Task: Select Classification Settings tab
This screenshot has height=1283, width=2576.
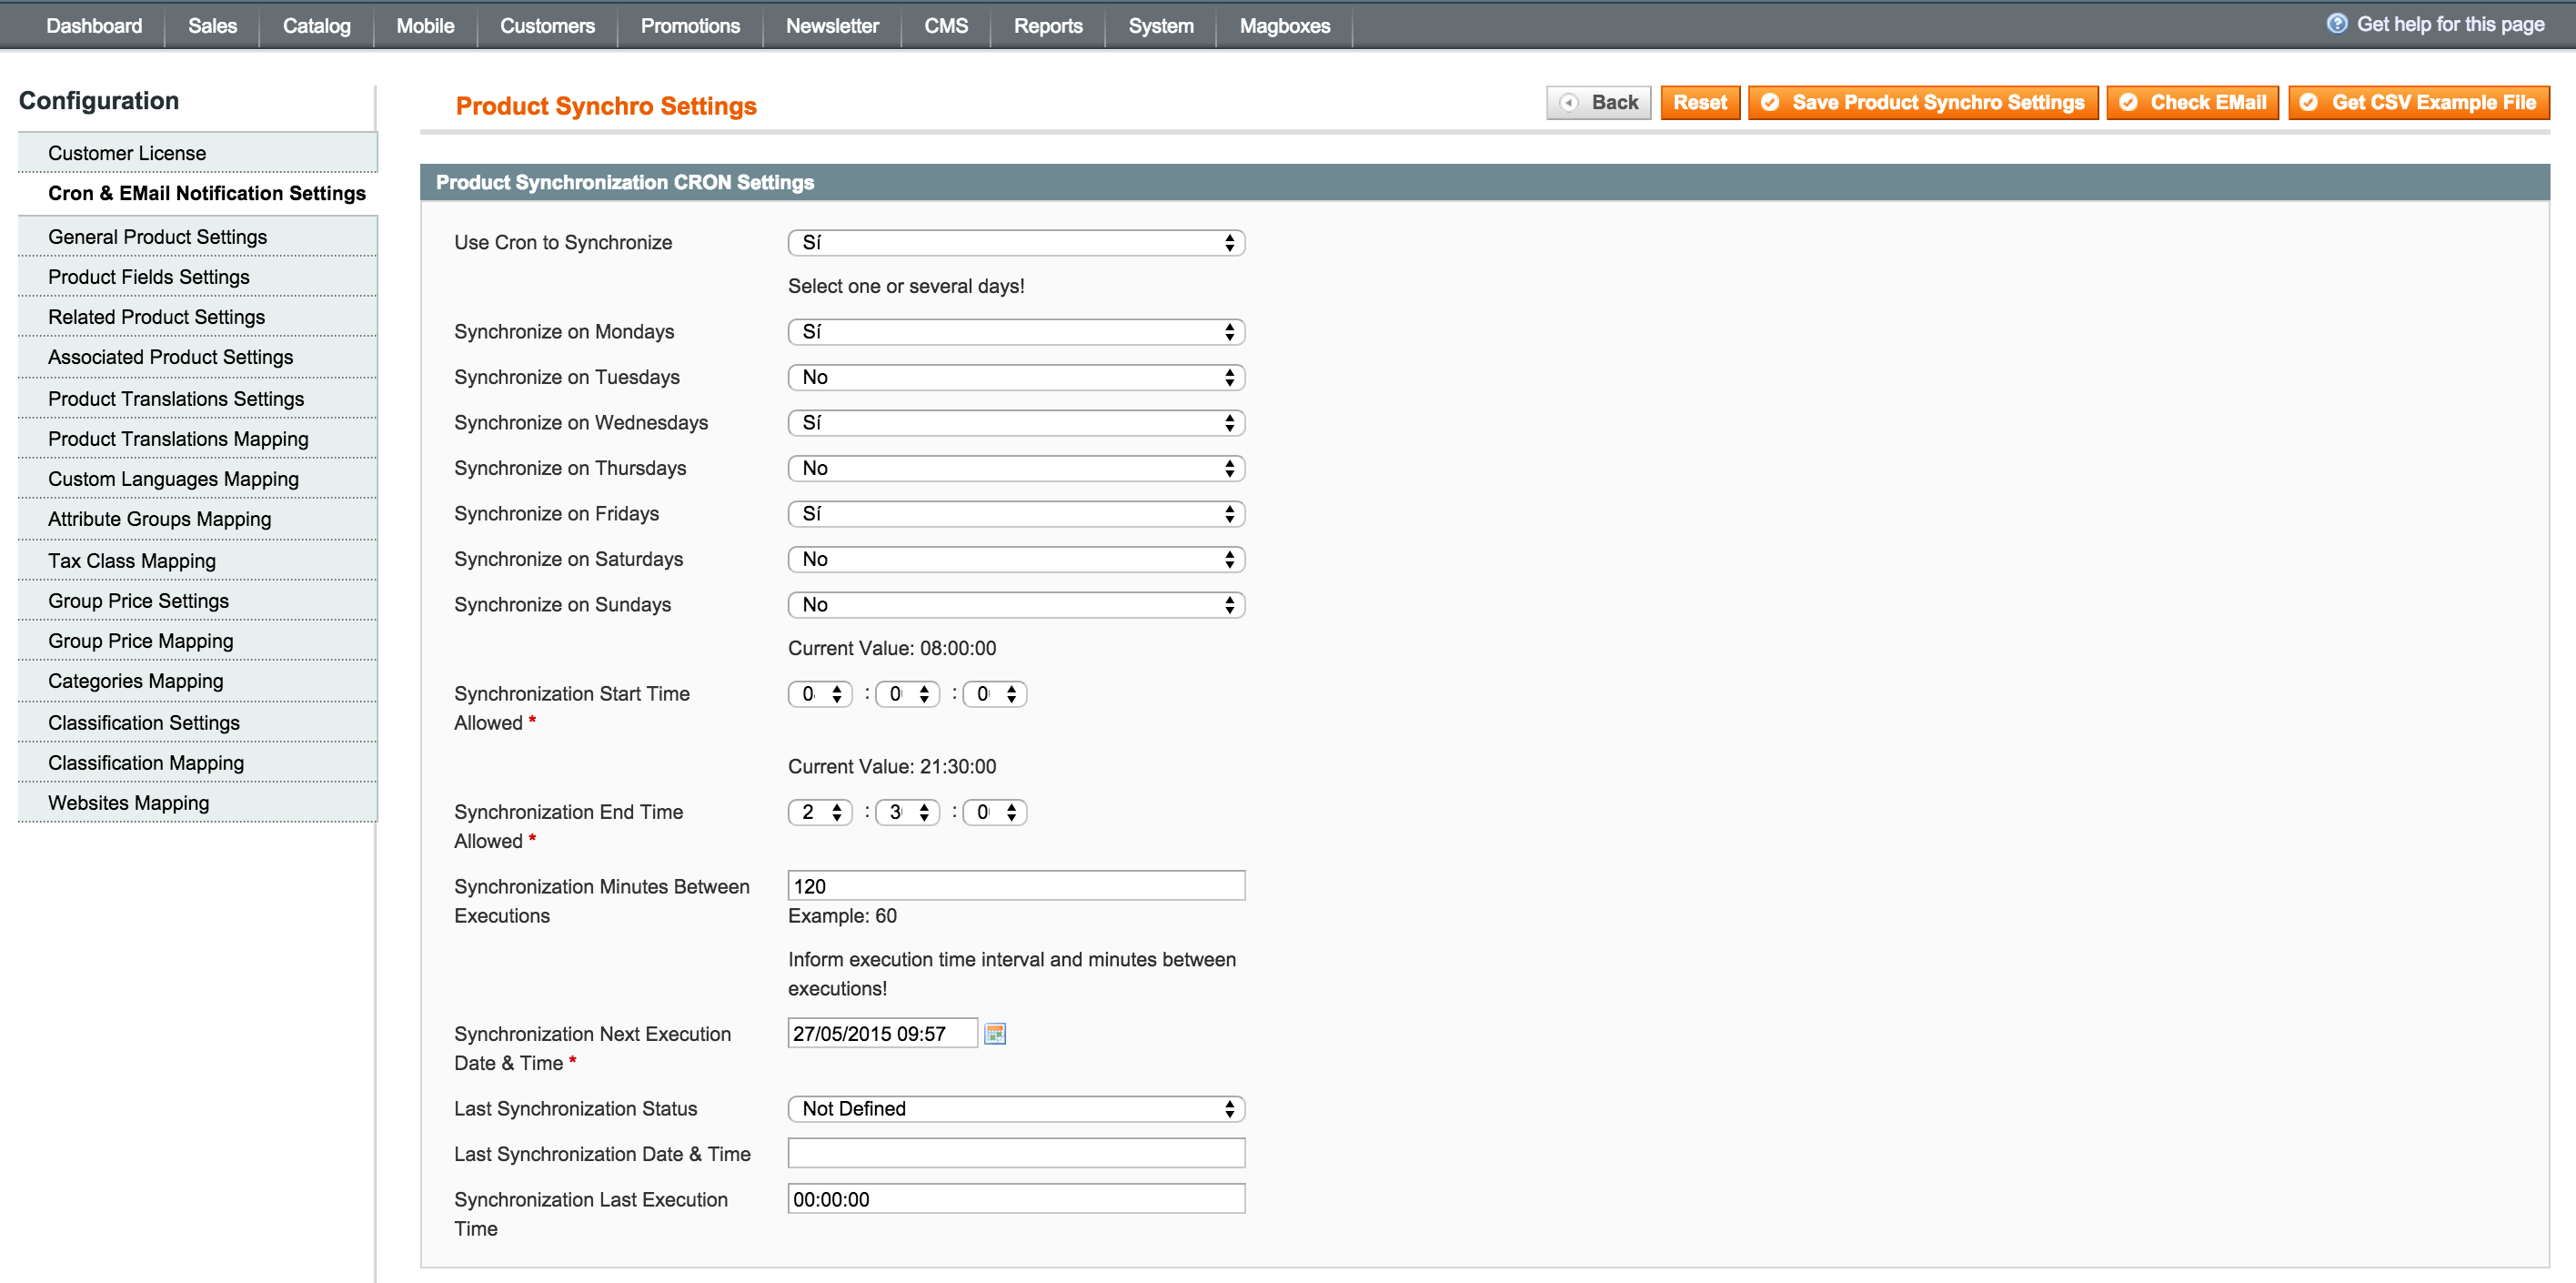Action: click(x=198, y=722)
